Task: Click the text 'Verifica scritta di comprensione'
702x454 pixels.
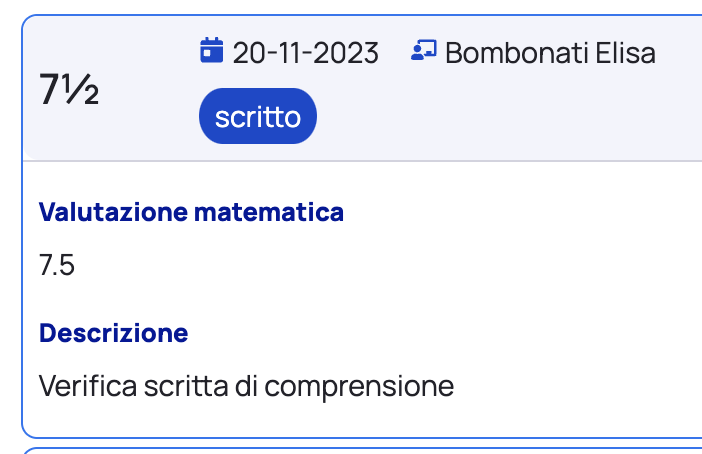Action: pyautogui.click(x=246, y=385)
